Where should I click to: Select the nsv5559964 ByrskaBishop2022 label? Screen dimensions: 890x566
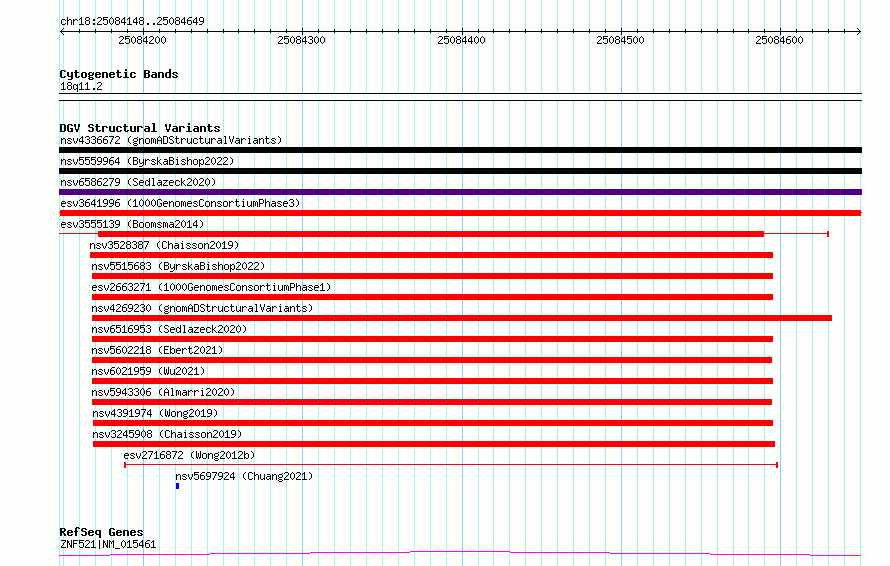tap(147, 161)
